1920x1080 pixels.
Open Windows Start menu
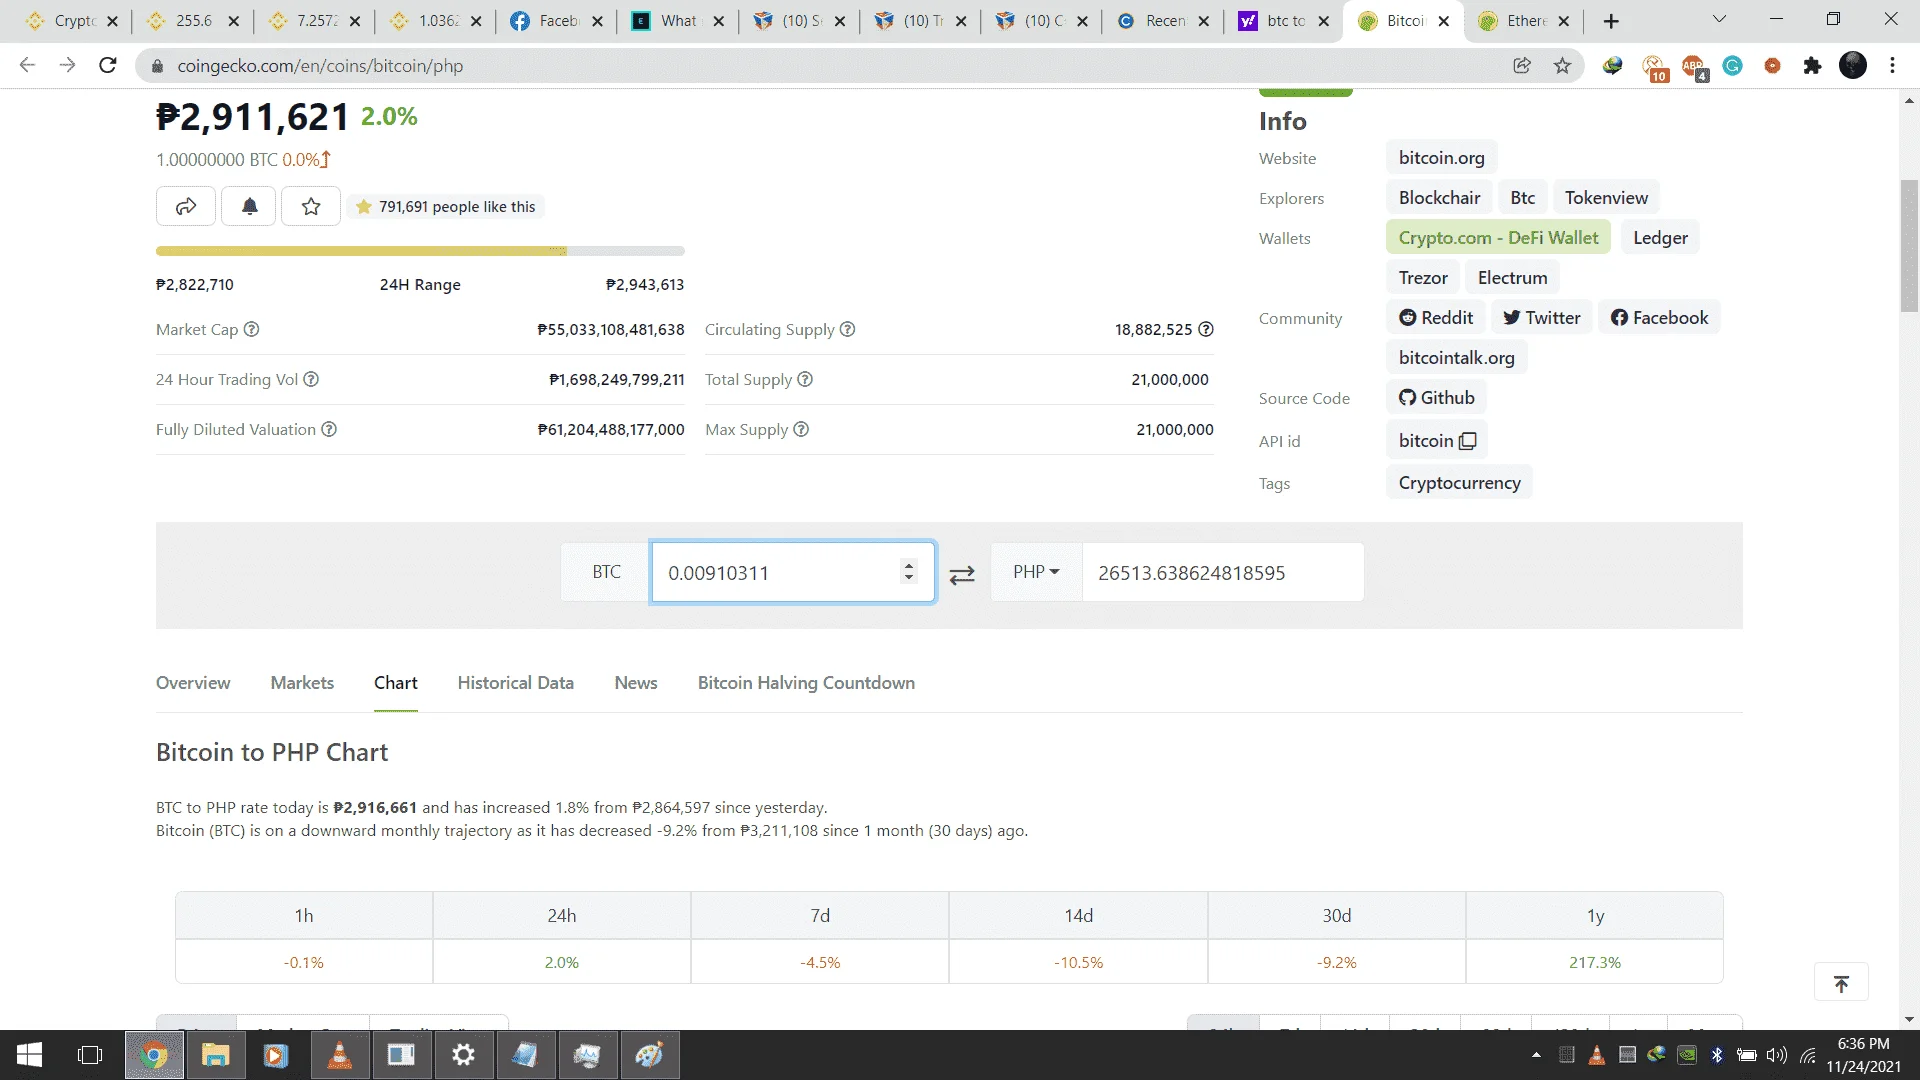pyautogui.click(x=30, y=1055)
